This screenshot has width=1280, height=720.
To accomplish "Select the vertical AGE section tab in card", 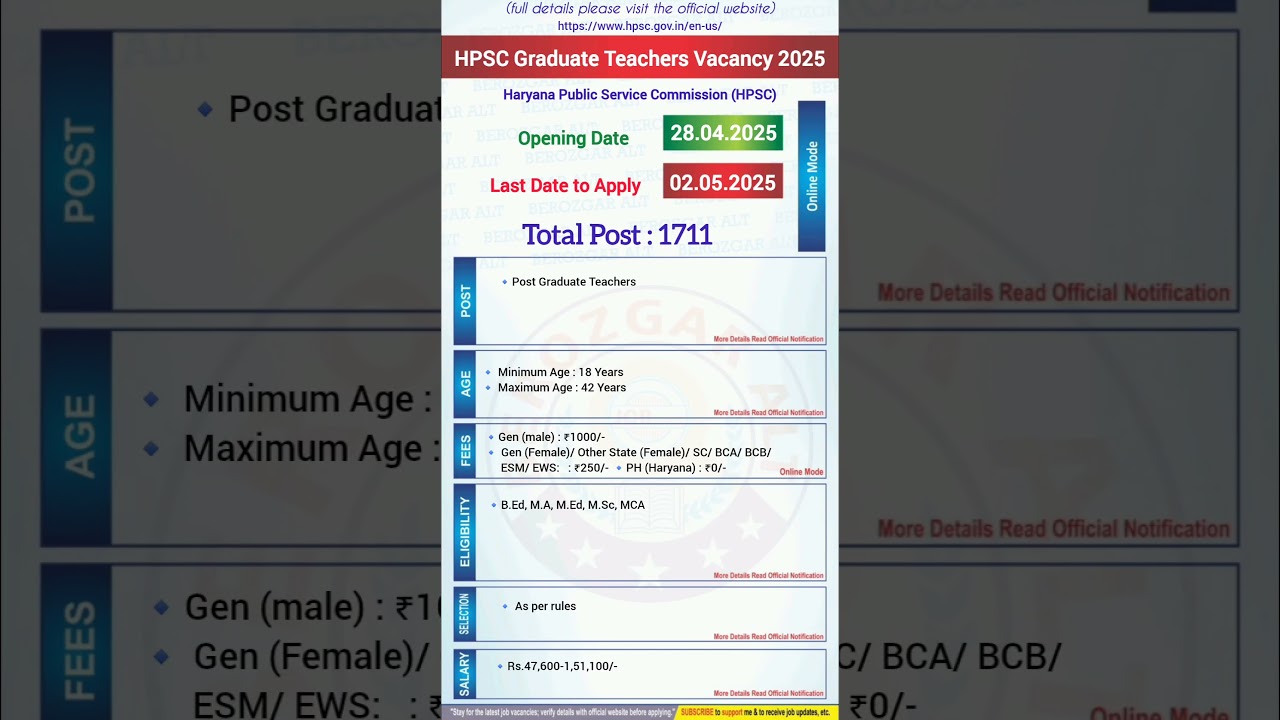I will click(465, 384).
